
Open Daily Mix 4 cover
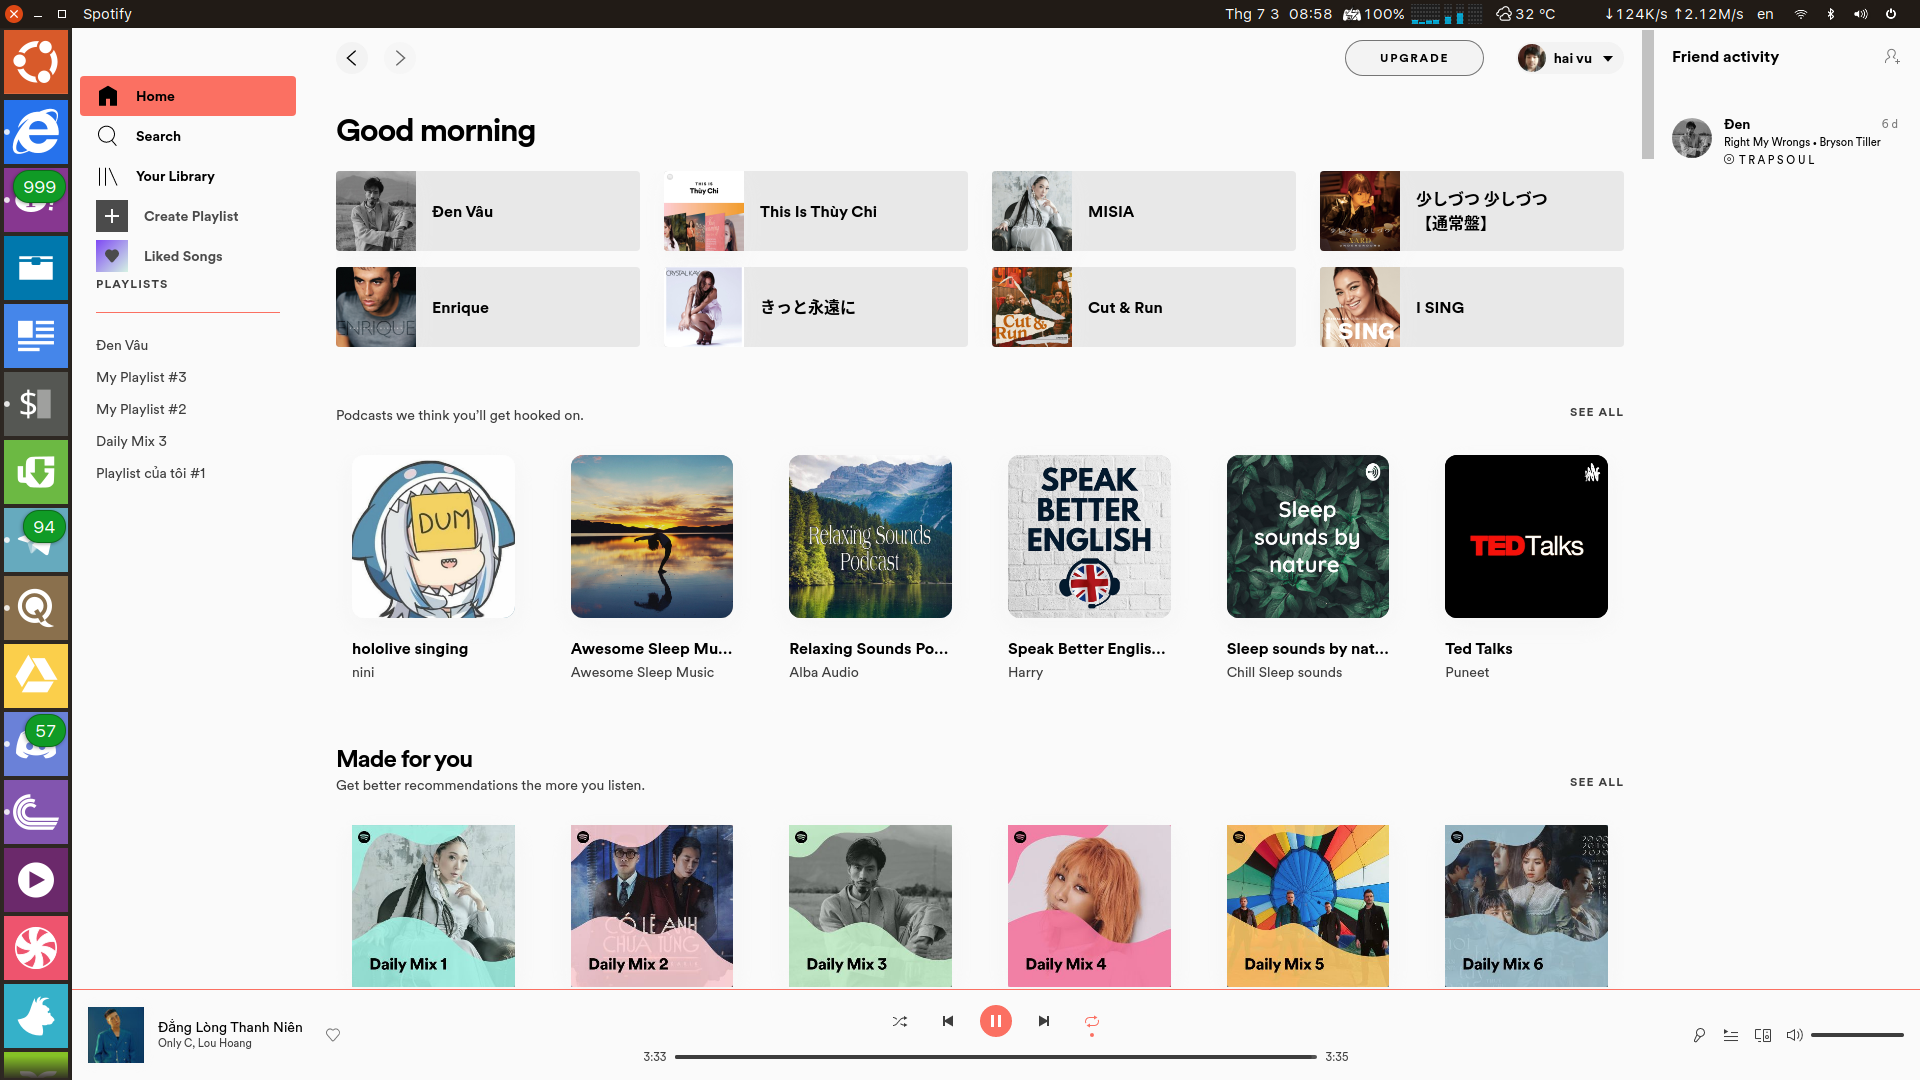pos(1089,906)
